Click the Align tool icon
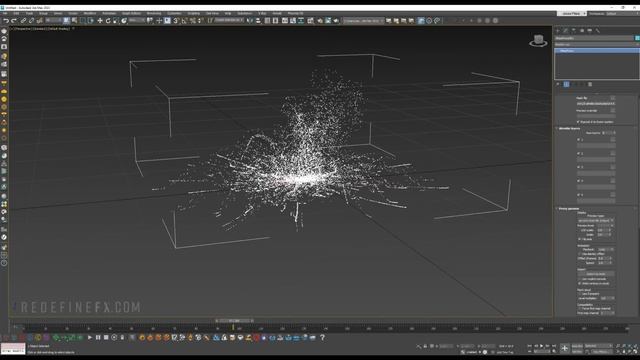The image size is (640, 360). [258, 20]
